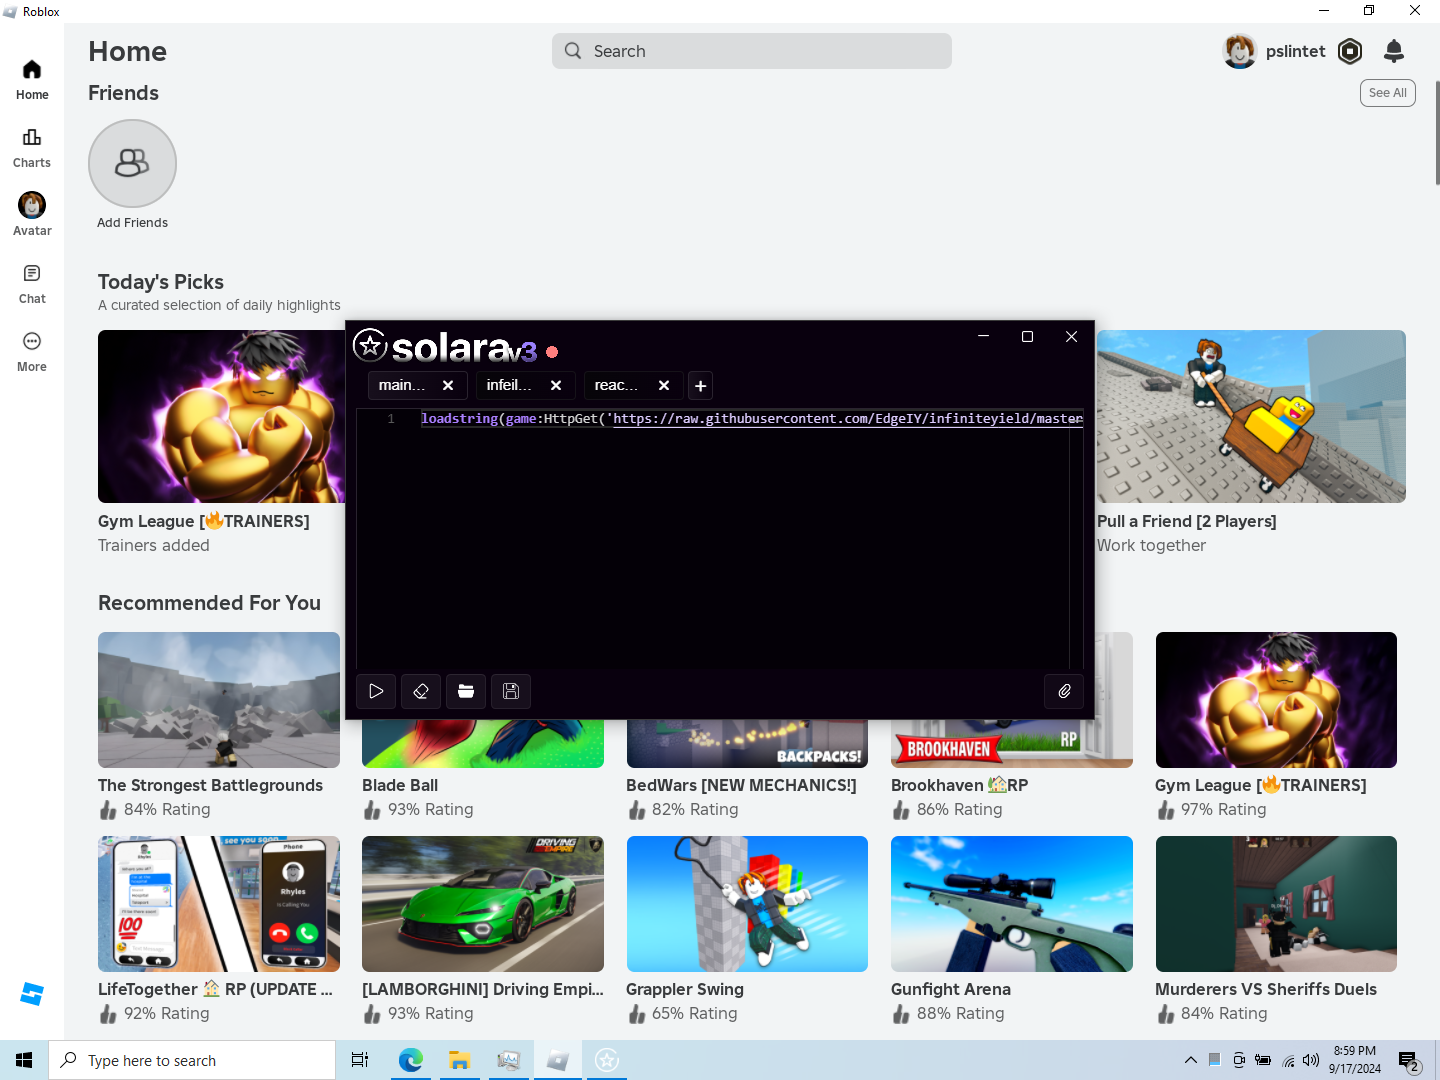Click the pslintet username

pos(1295,51)
